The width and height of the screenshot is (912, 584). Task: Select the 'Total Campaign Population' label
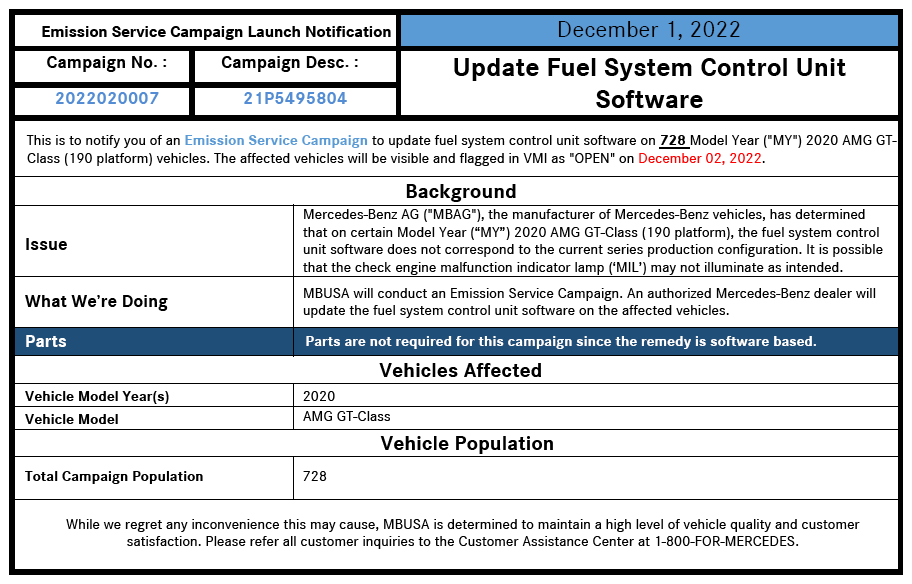pos(114,476)
